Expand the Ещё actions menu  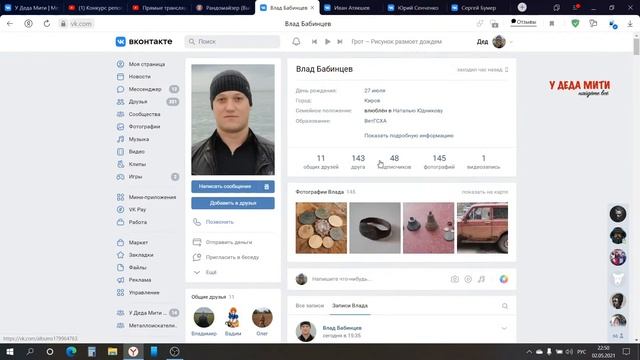[x=211, y=272]
